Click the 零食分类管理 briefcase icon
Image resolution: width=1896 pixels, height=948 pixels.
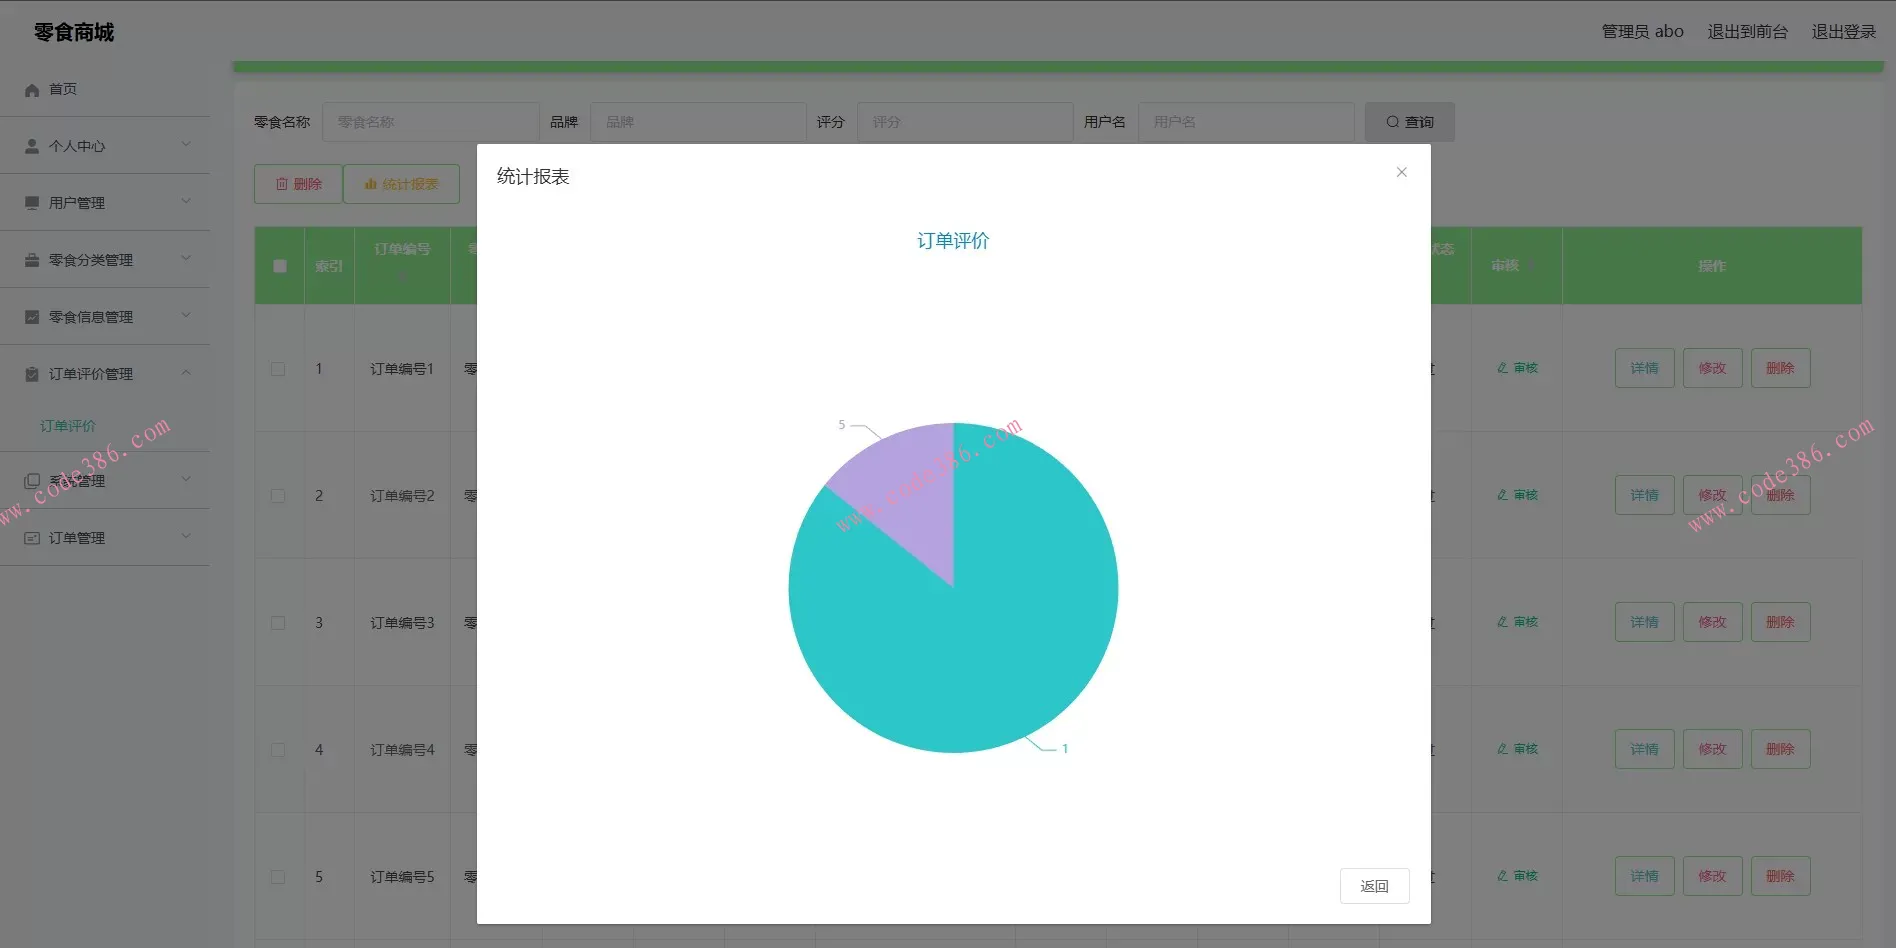click(32, 260)
